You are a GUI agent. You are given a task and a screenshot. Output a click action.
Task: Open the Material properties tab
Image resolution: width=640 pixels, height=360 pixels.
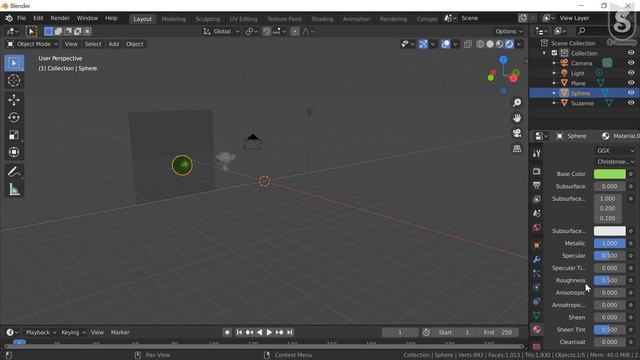click(537, 329)
